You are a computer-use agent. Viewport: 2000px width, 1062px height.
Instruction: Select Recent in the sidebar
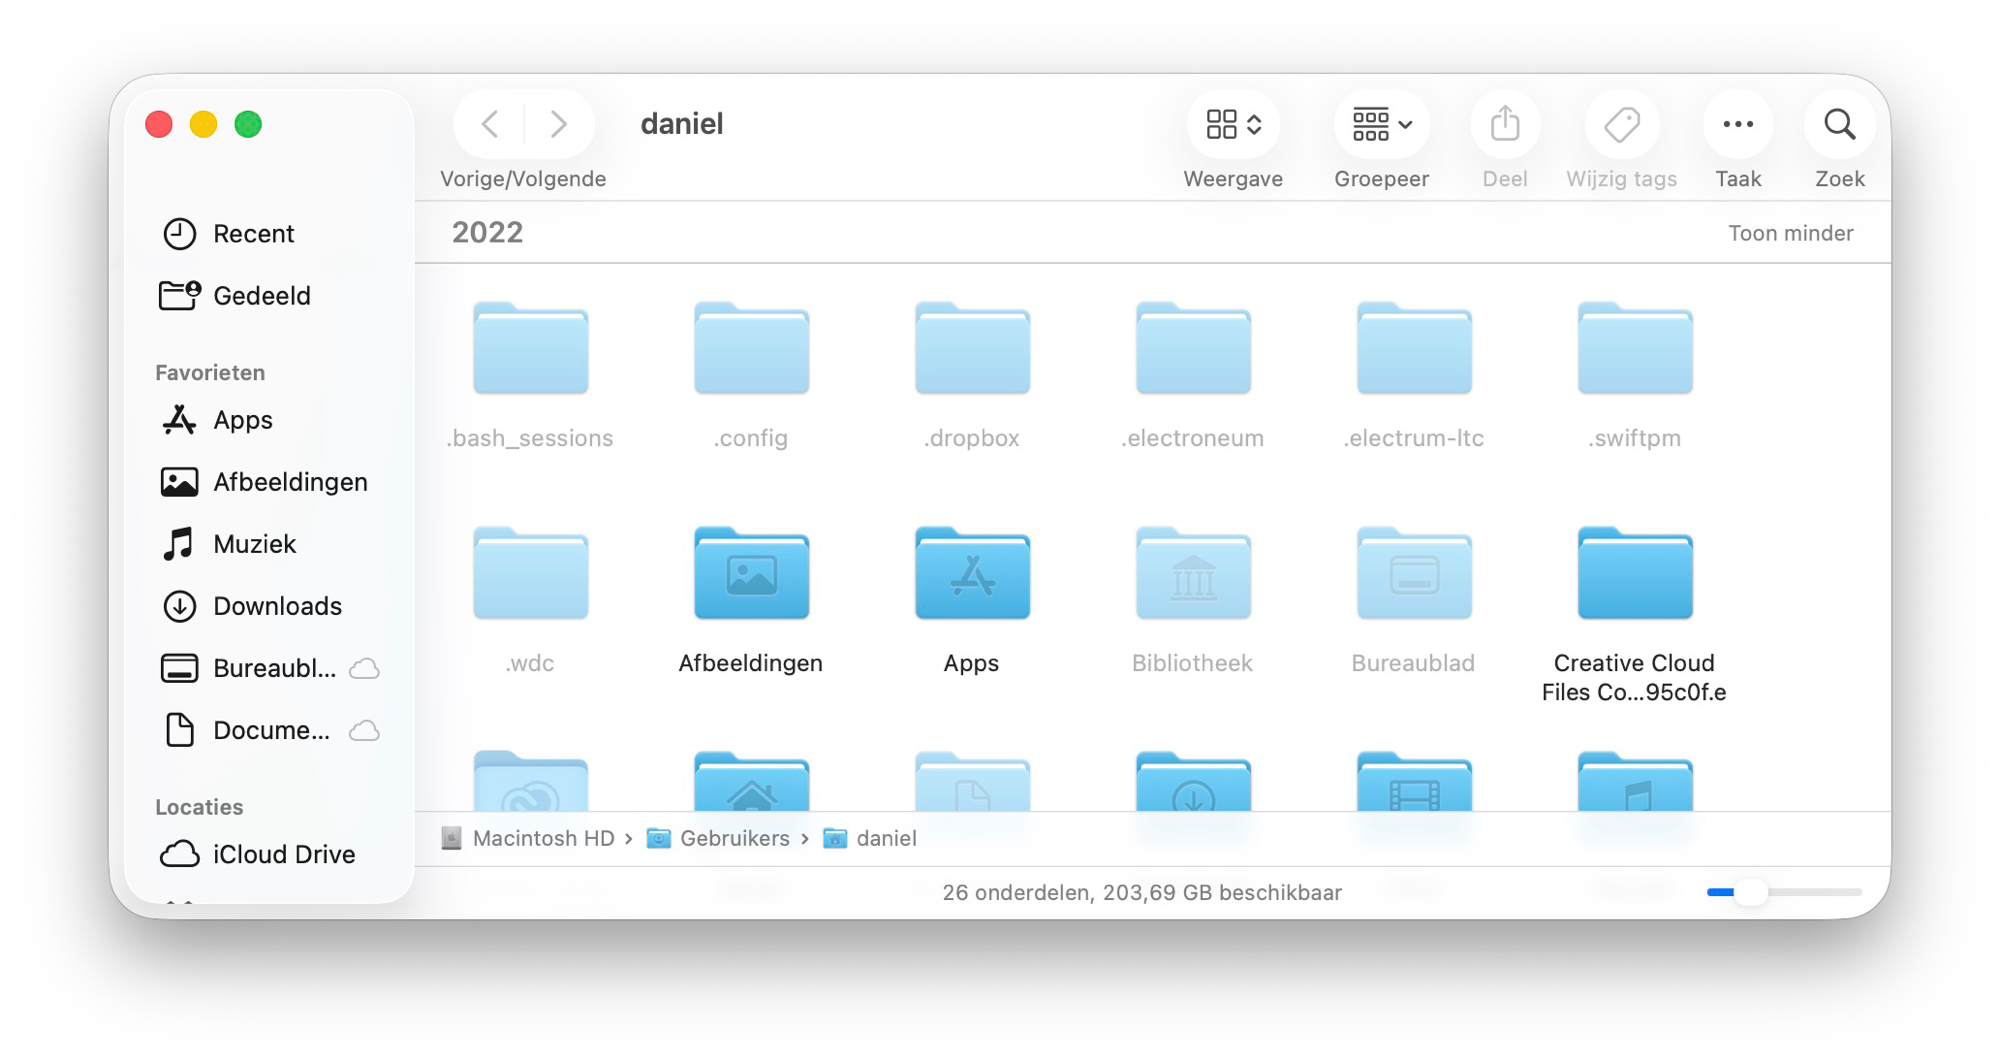(x=253, y=234)
